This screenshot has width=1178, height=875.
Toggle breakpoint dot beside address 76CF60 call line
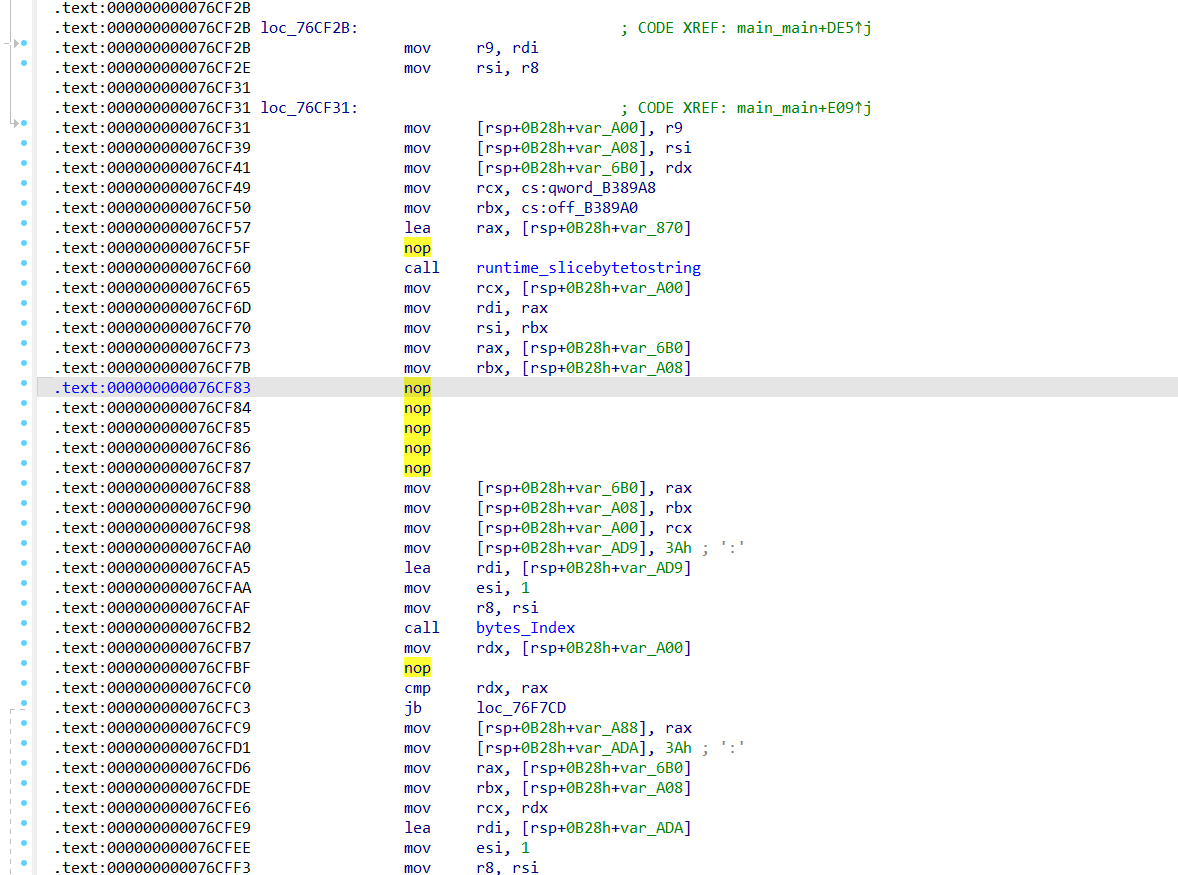pyautogui.click(x=24, y=264)
